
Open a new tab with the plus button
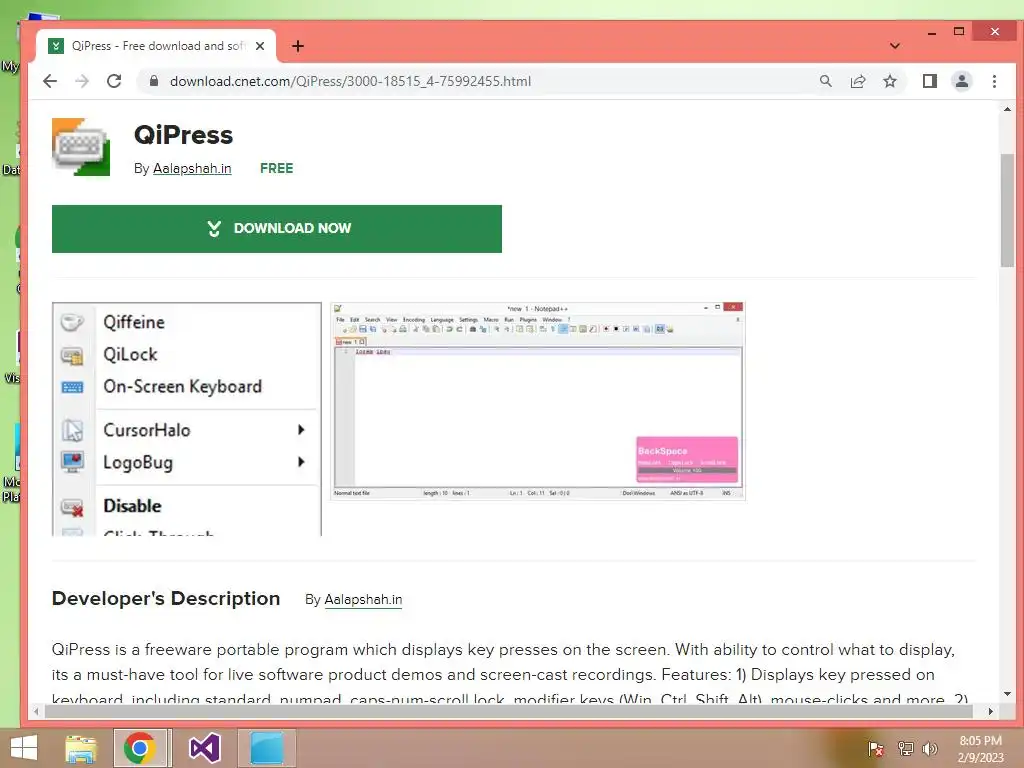click(298, 46)
